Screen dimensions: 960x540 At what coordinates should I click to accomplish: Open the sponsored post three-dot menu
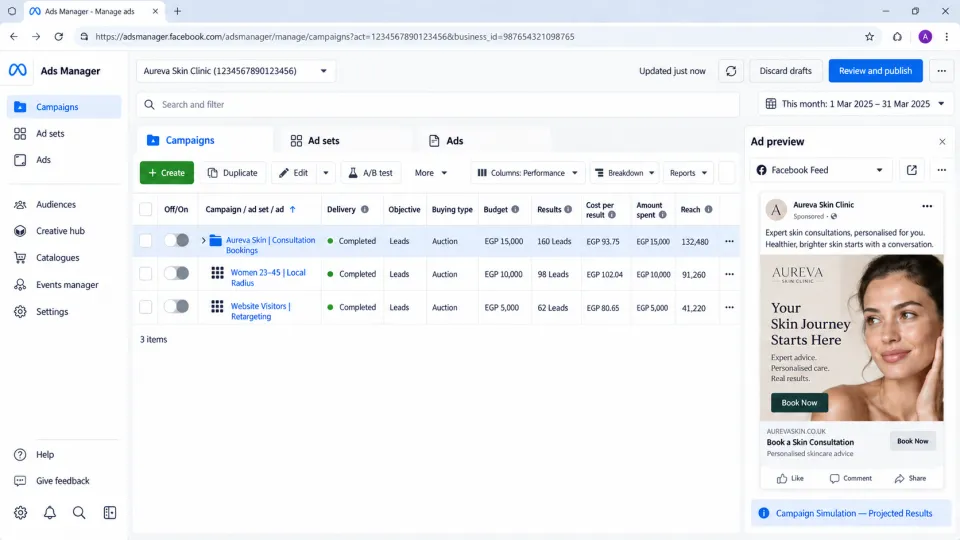click(x=927, y=206)
